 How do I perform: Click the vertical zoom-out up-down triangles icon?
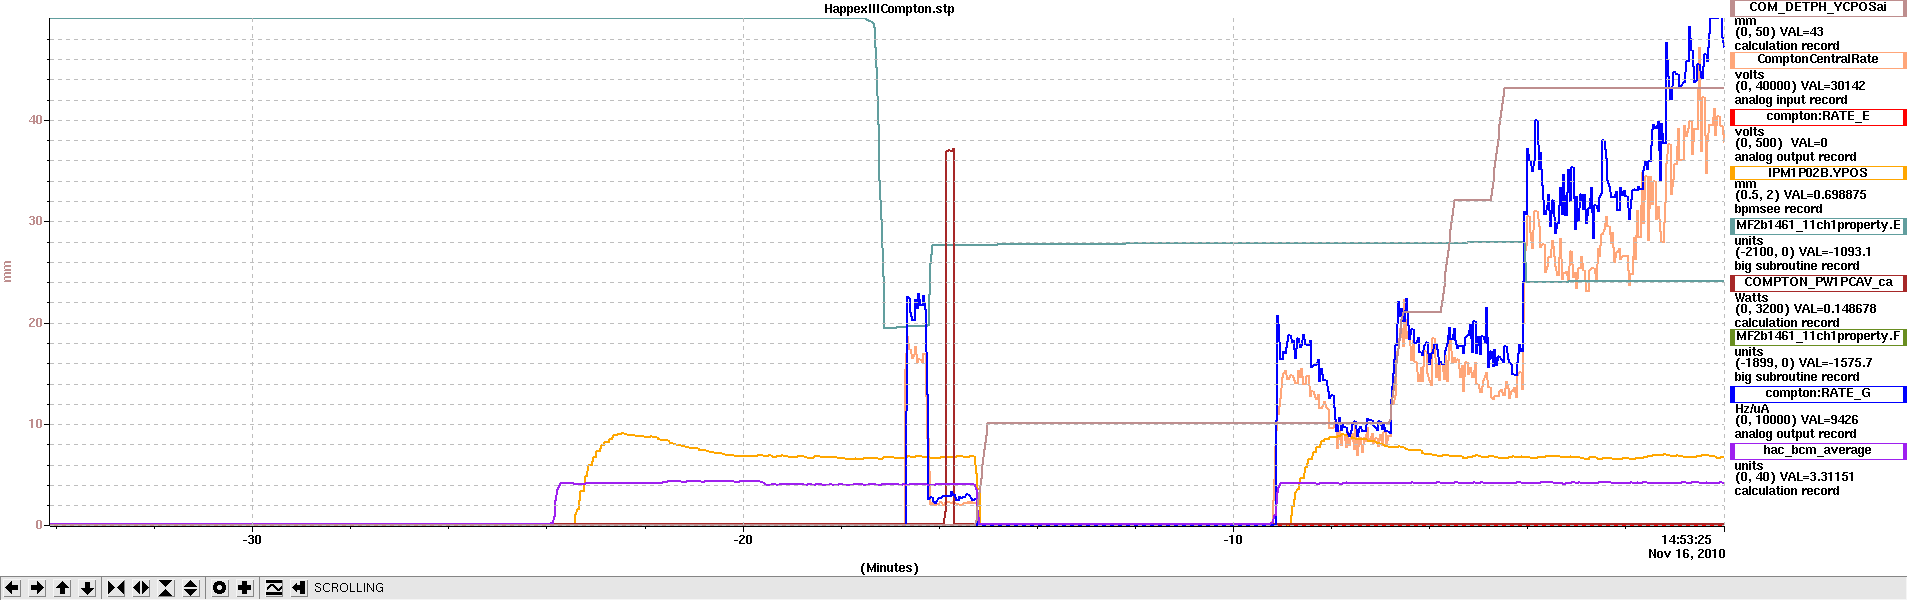tap(191, 588)
